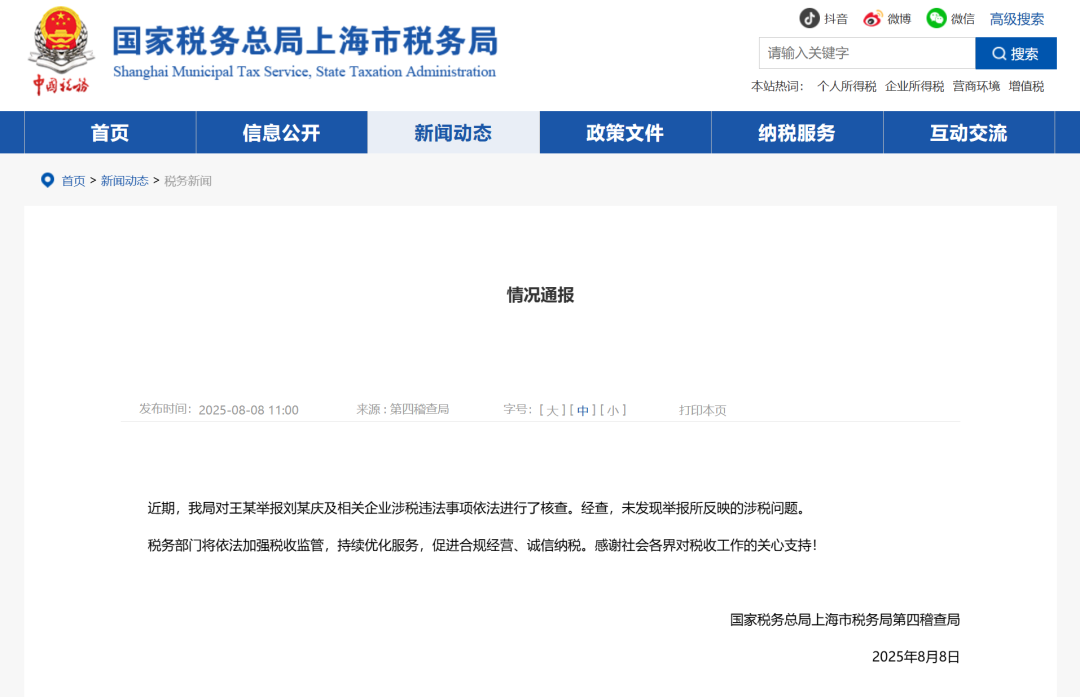Click hot keyword 个人所得税
The image size is (1080, 697).
[846, 87]
